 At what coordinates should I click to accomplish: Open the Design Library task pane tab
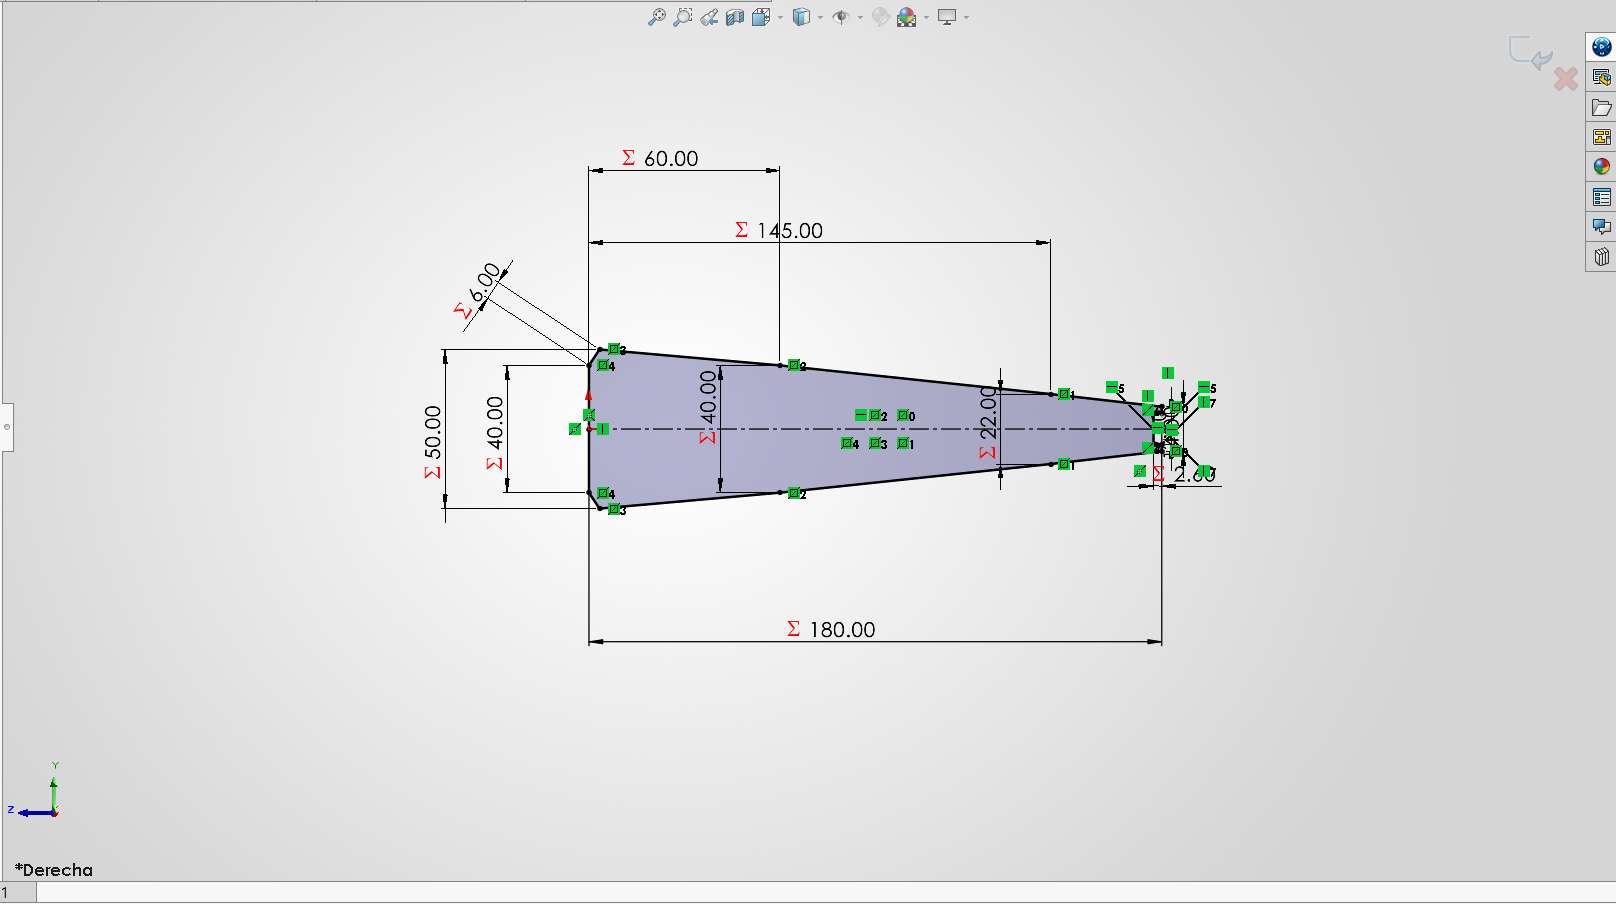[1601, 77]
